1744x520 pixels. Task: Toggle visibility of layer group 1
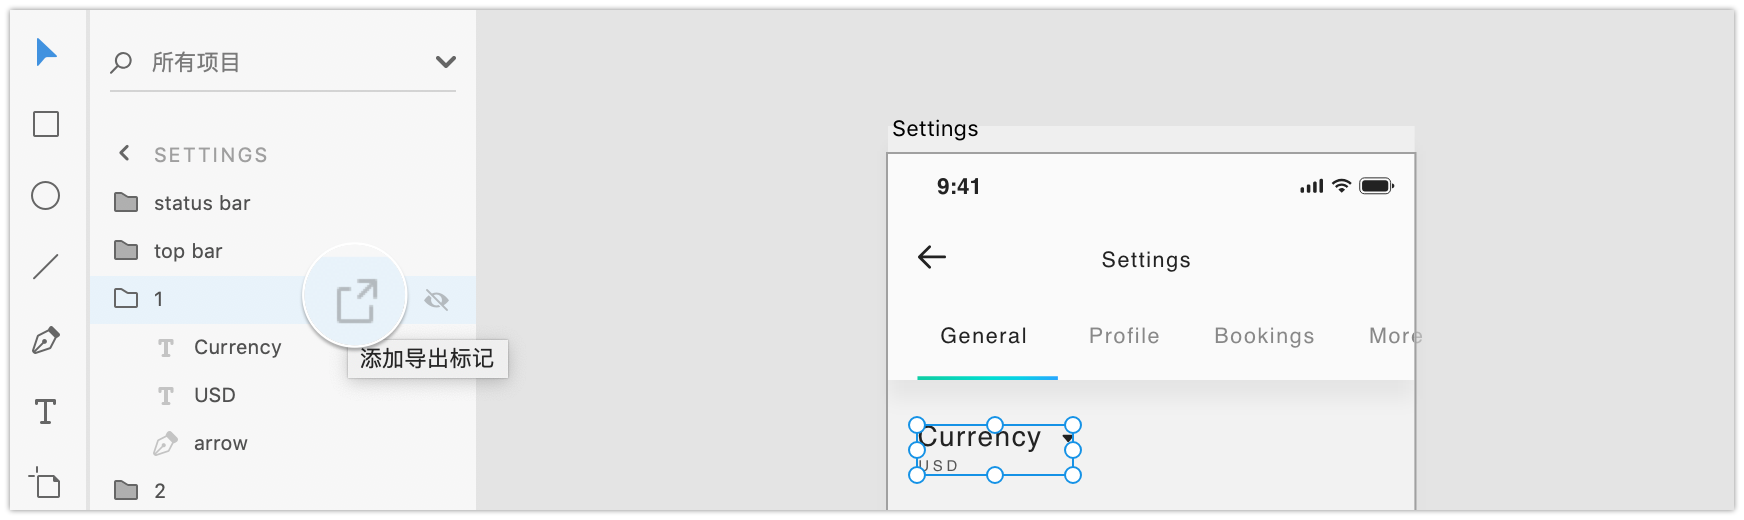tap(436, 300)
